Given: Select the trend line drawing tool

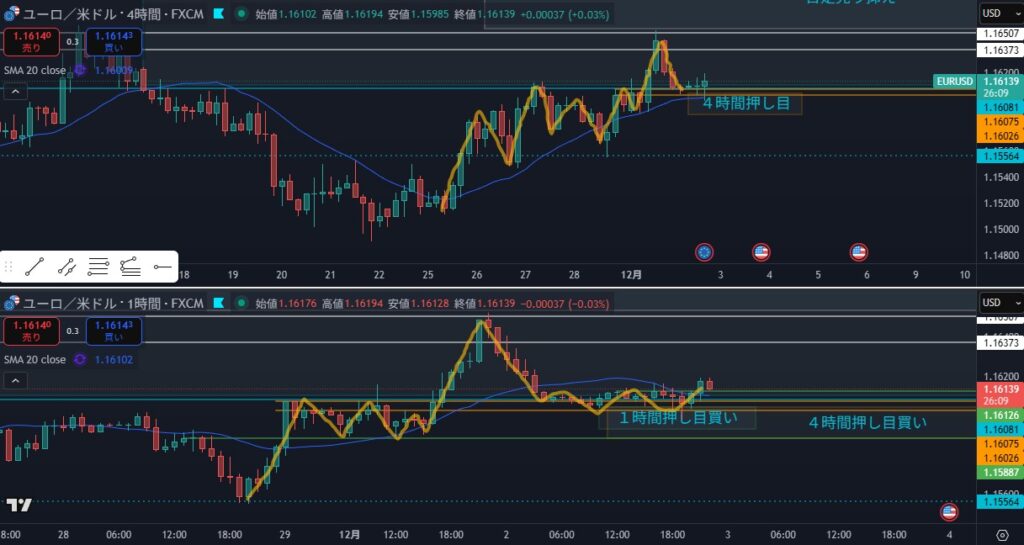Looking at the screenshot, I should (35, 266).
